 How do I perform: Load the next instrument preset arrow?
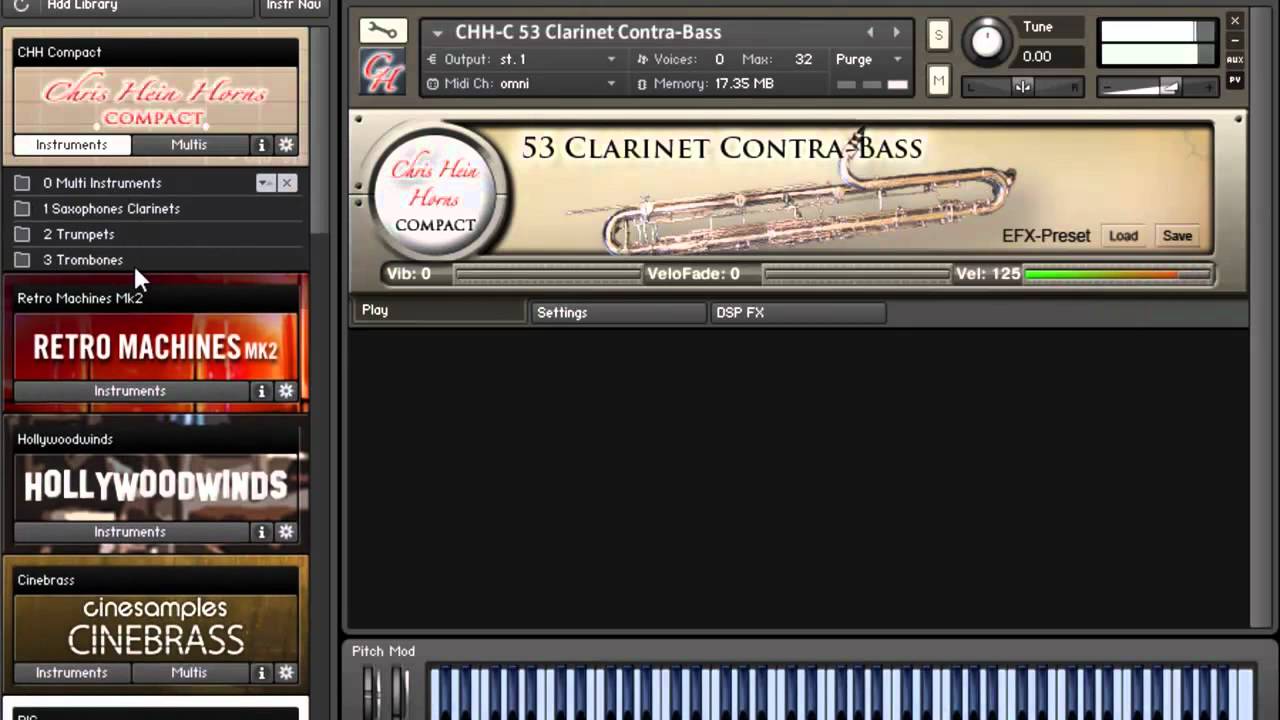point(896,32)
